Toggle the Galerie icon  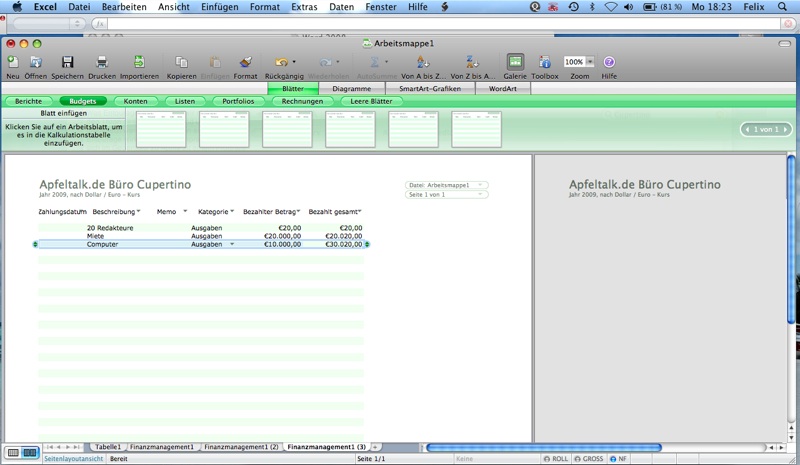pos(515,62)
